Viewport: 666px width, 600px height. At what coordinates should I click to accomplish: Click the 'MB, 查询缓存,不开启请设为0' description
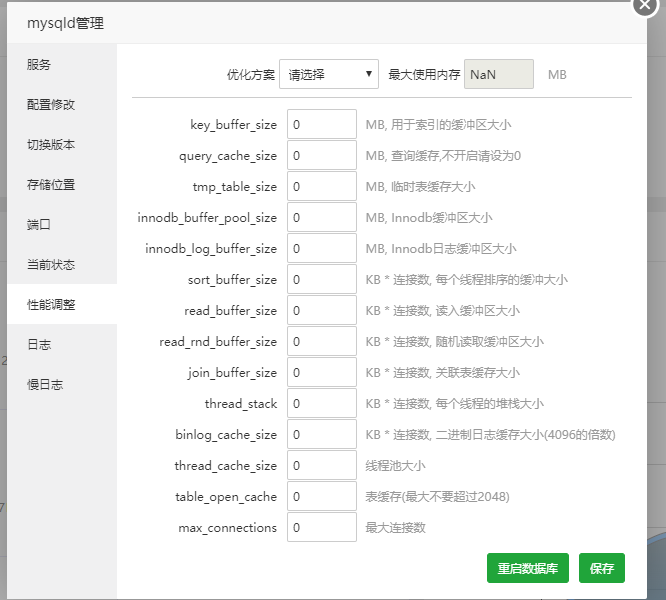pyautogui.click(x=443, y=155)
